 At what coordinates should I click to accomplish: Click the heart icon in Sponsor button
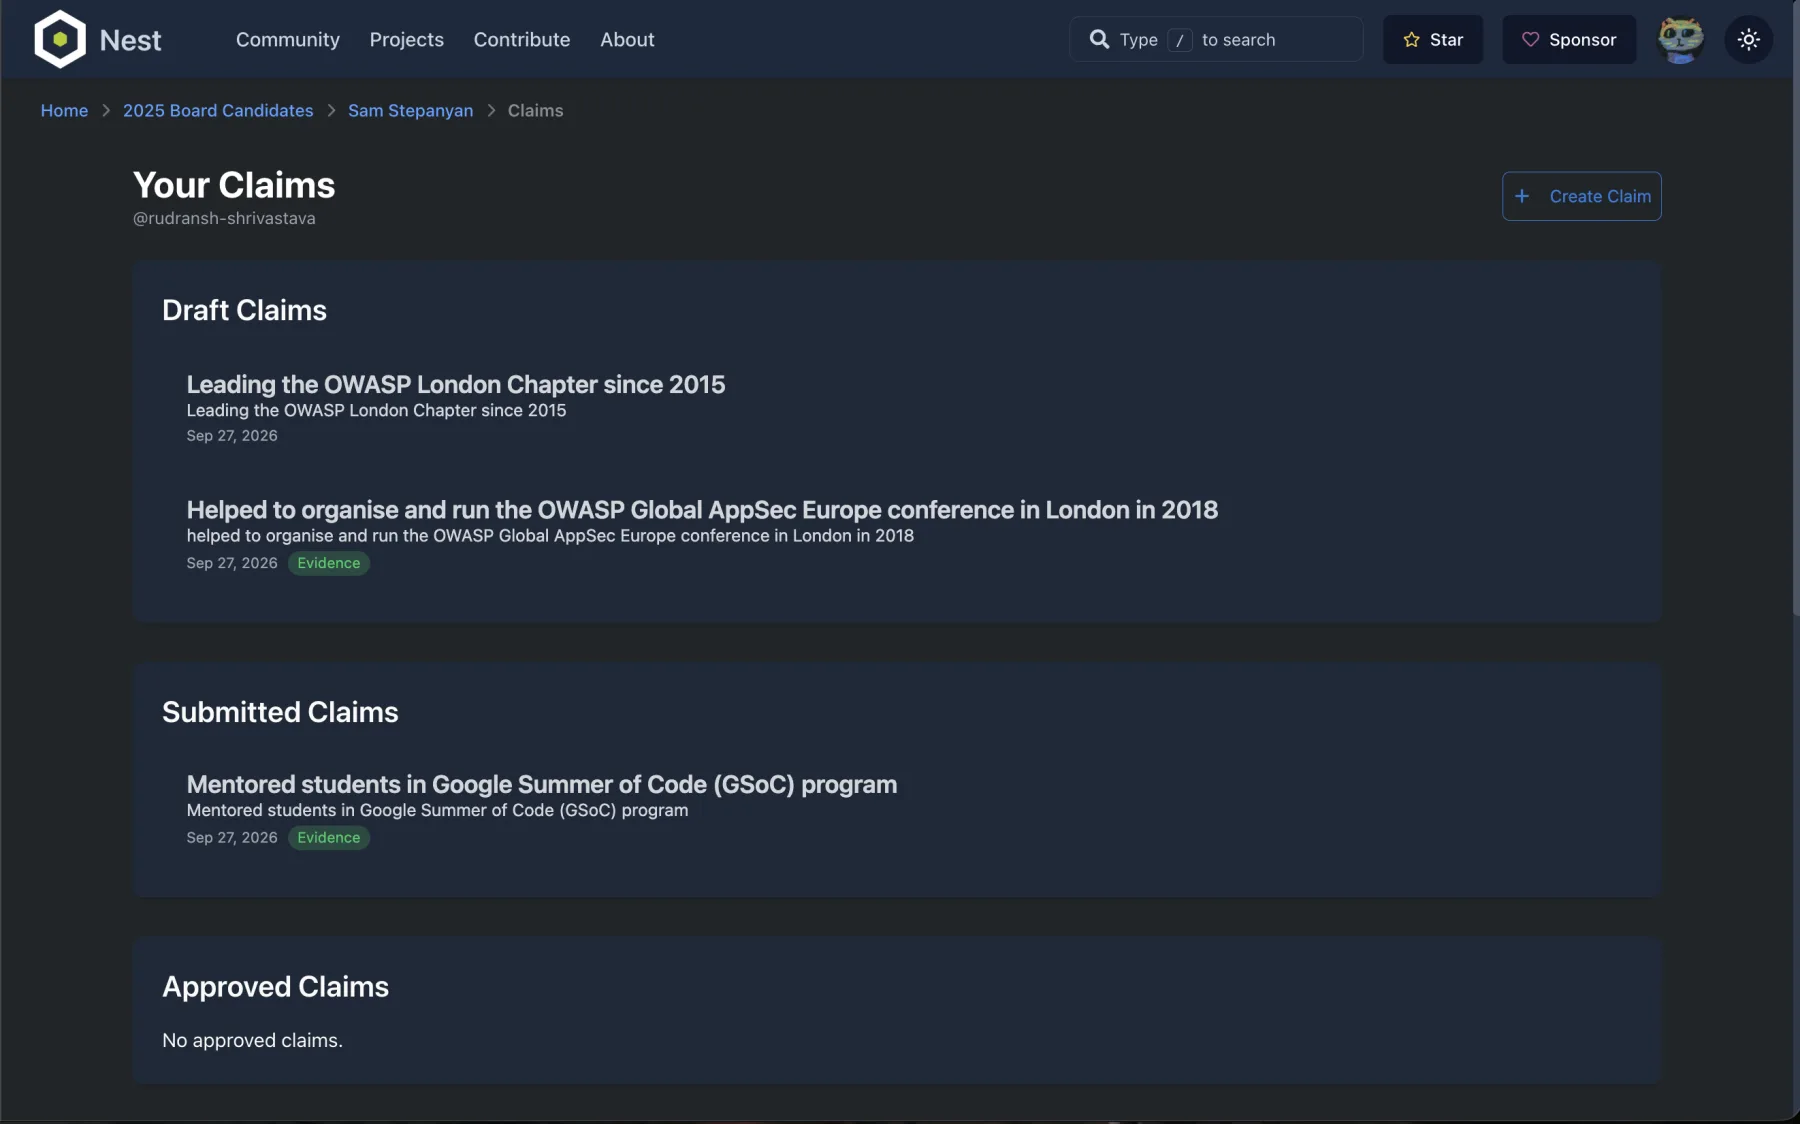(x=1530, y=40)
